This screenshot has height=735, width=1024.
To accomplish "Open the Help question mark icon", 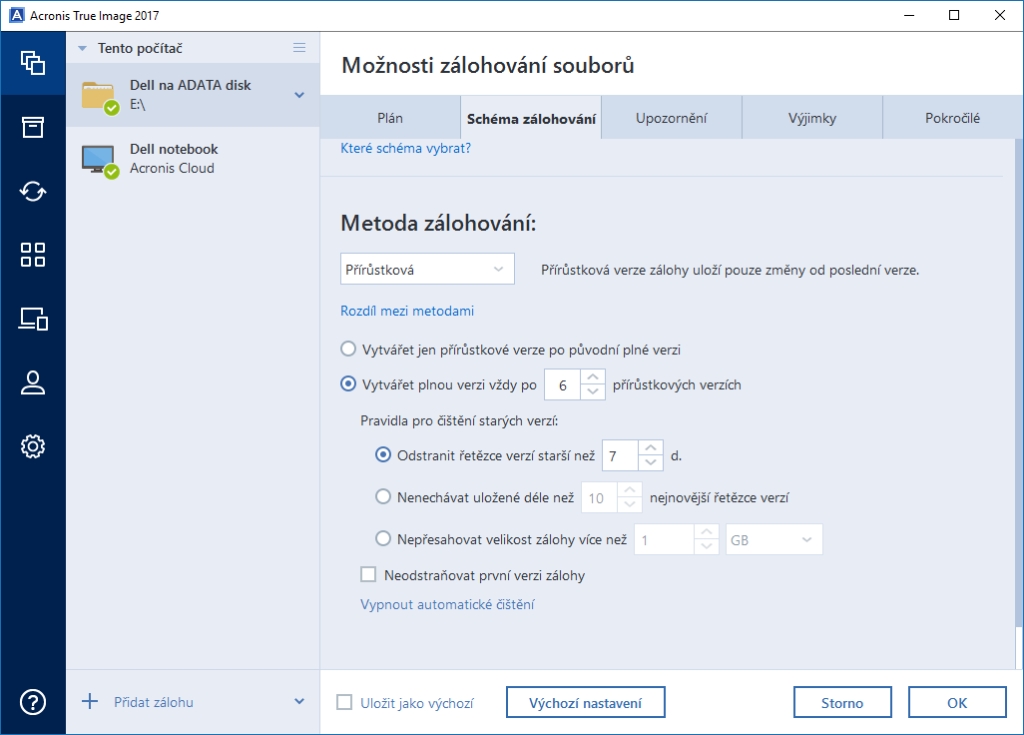I will coord(33,702).
